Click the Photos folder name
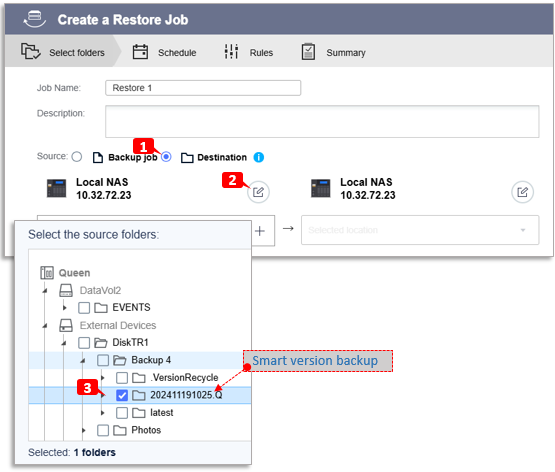The width and height of the screenshot is (555, 472). click(146, 430)
